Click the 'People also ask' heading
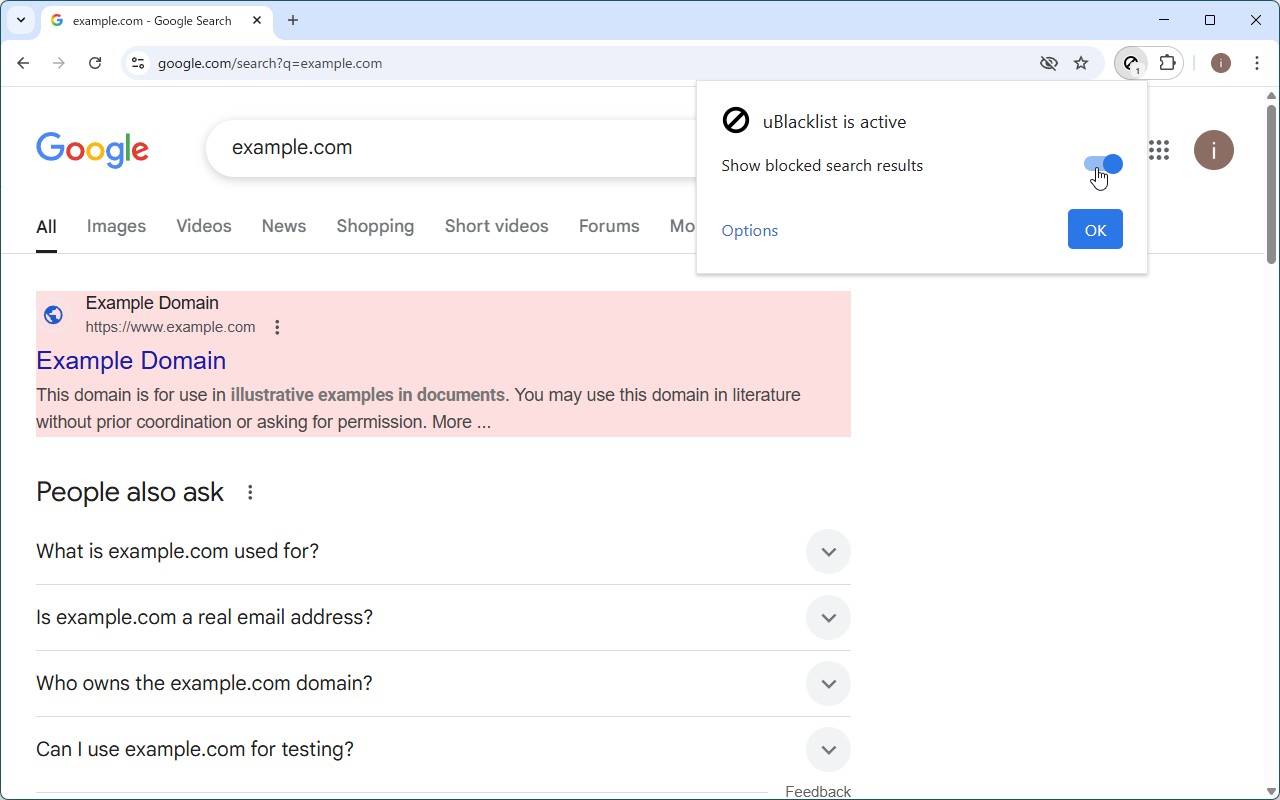This screenshot has width=1280, height=800. coord(130,492)
